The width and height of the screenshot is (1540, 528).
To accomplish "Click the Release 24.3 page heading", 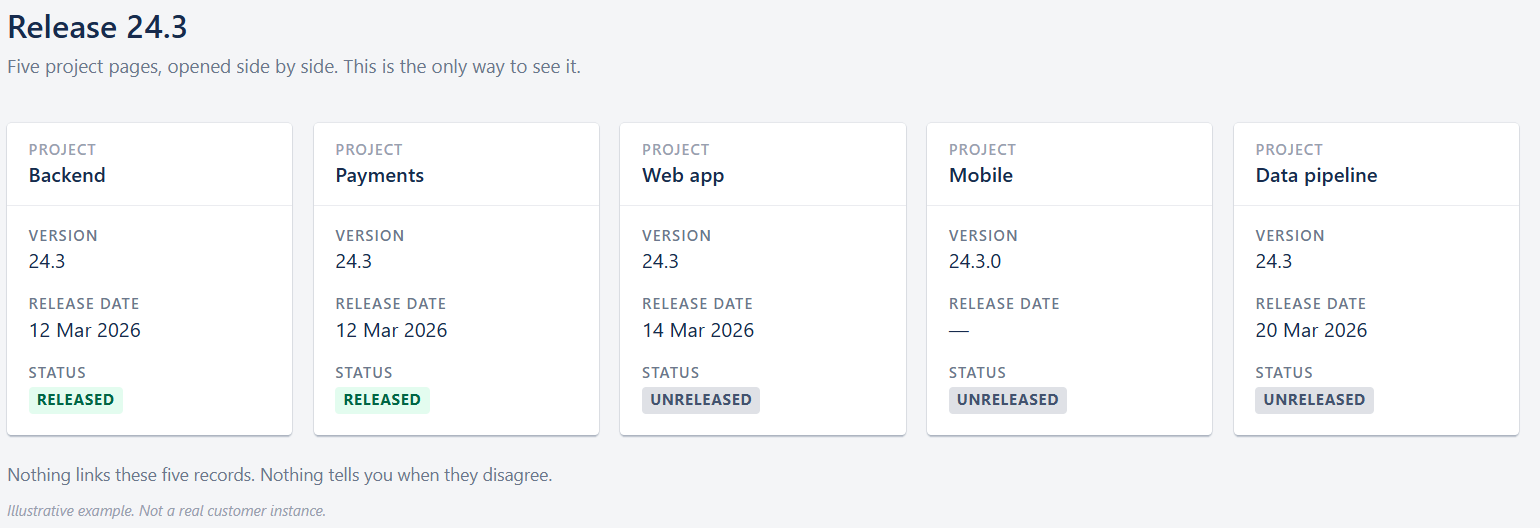I will click(97, 27).
